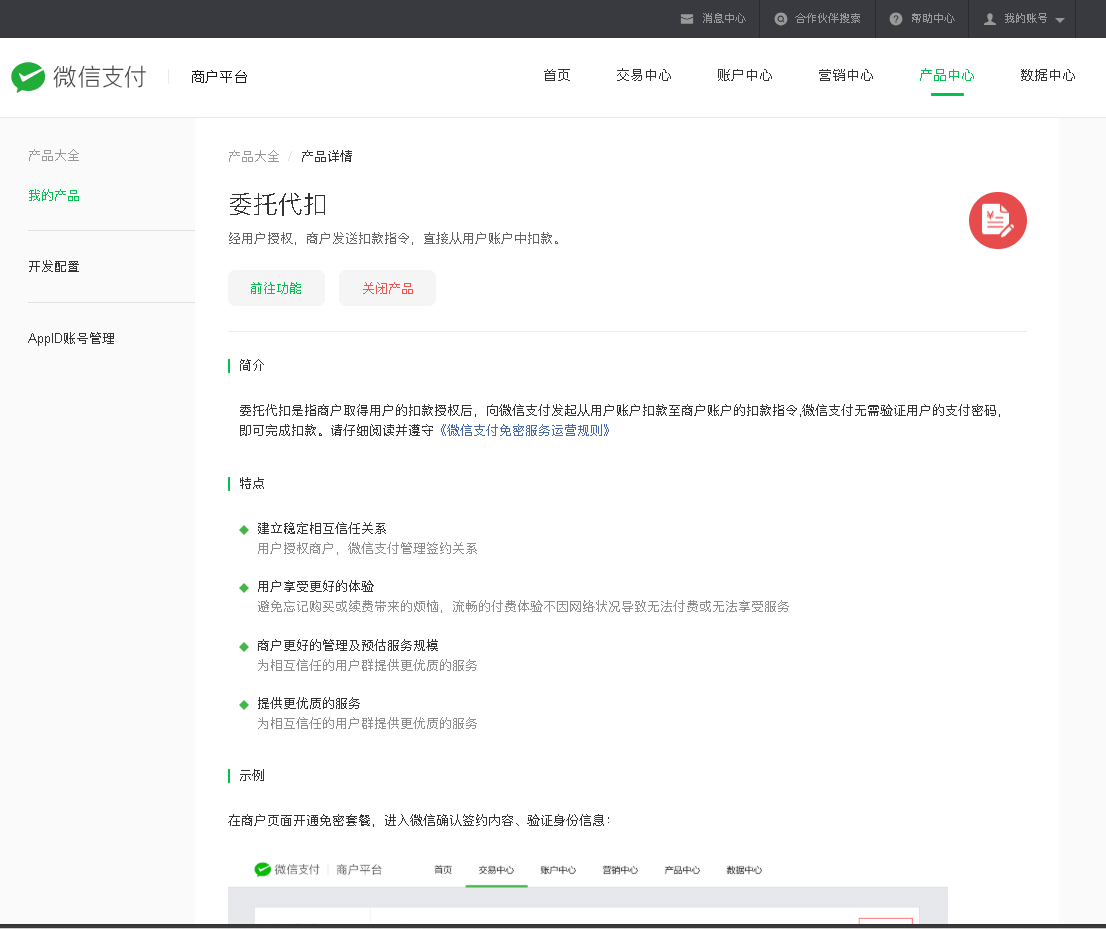The image size is (1106, 929).
Task: Open 微信支付免密服务运营规则 link
Action: (523, 430)
